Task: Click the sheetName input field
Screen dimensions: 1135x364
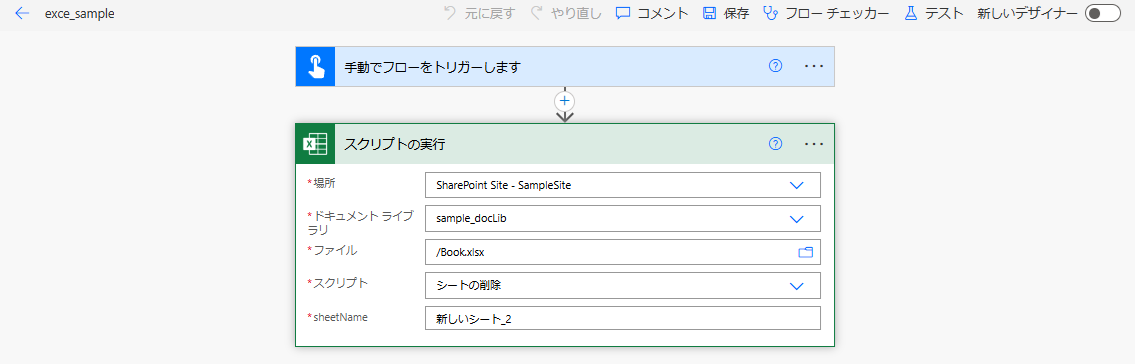Action: click(623, 318)
